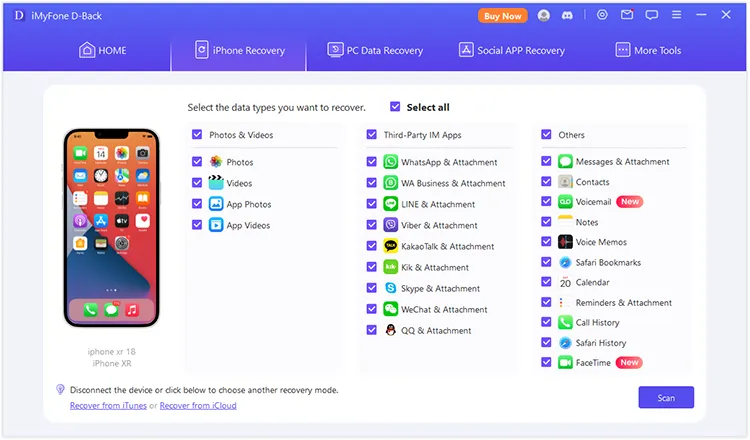750x440 pixels.
Task: Click the Photos flower icon
Action: 216,162
